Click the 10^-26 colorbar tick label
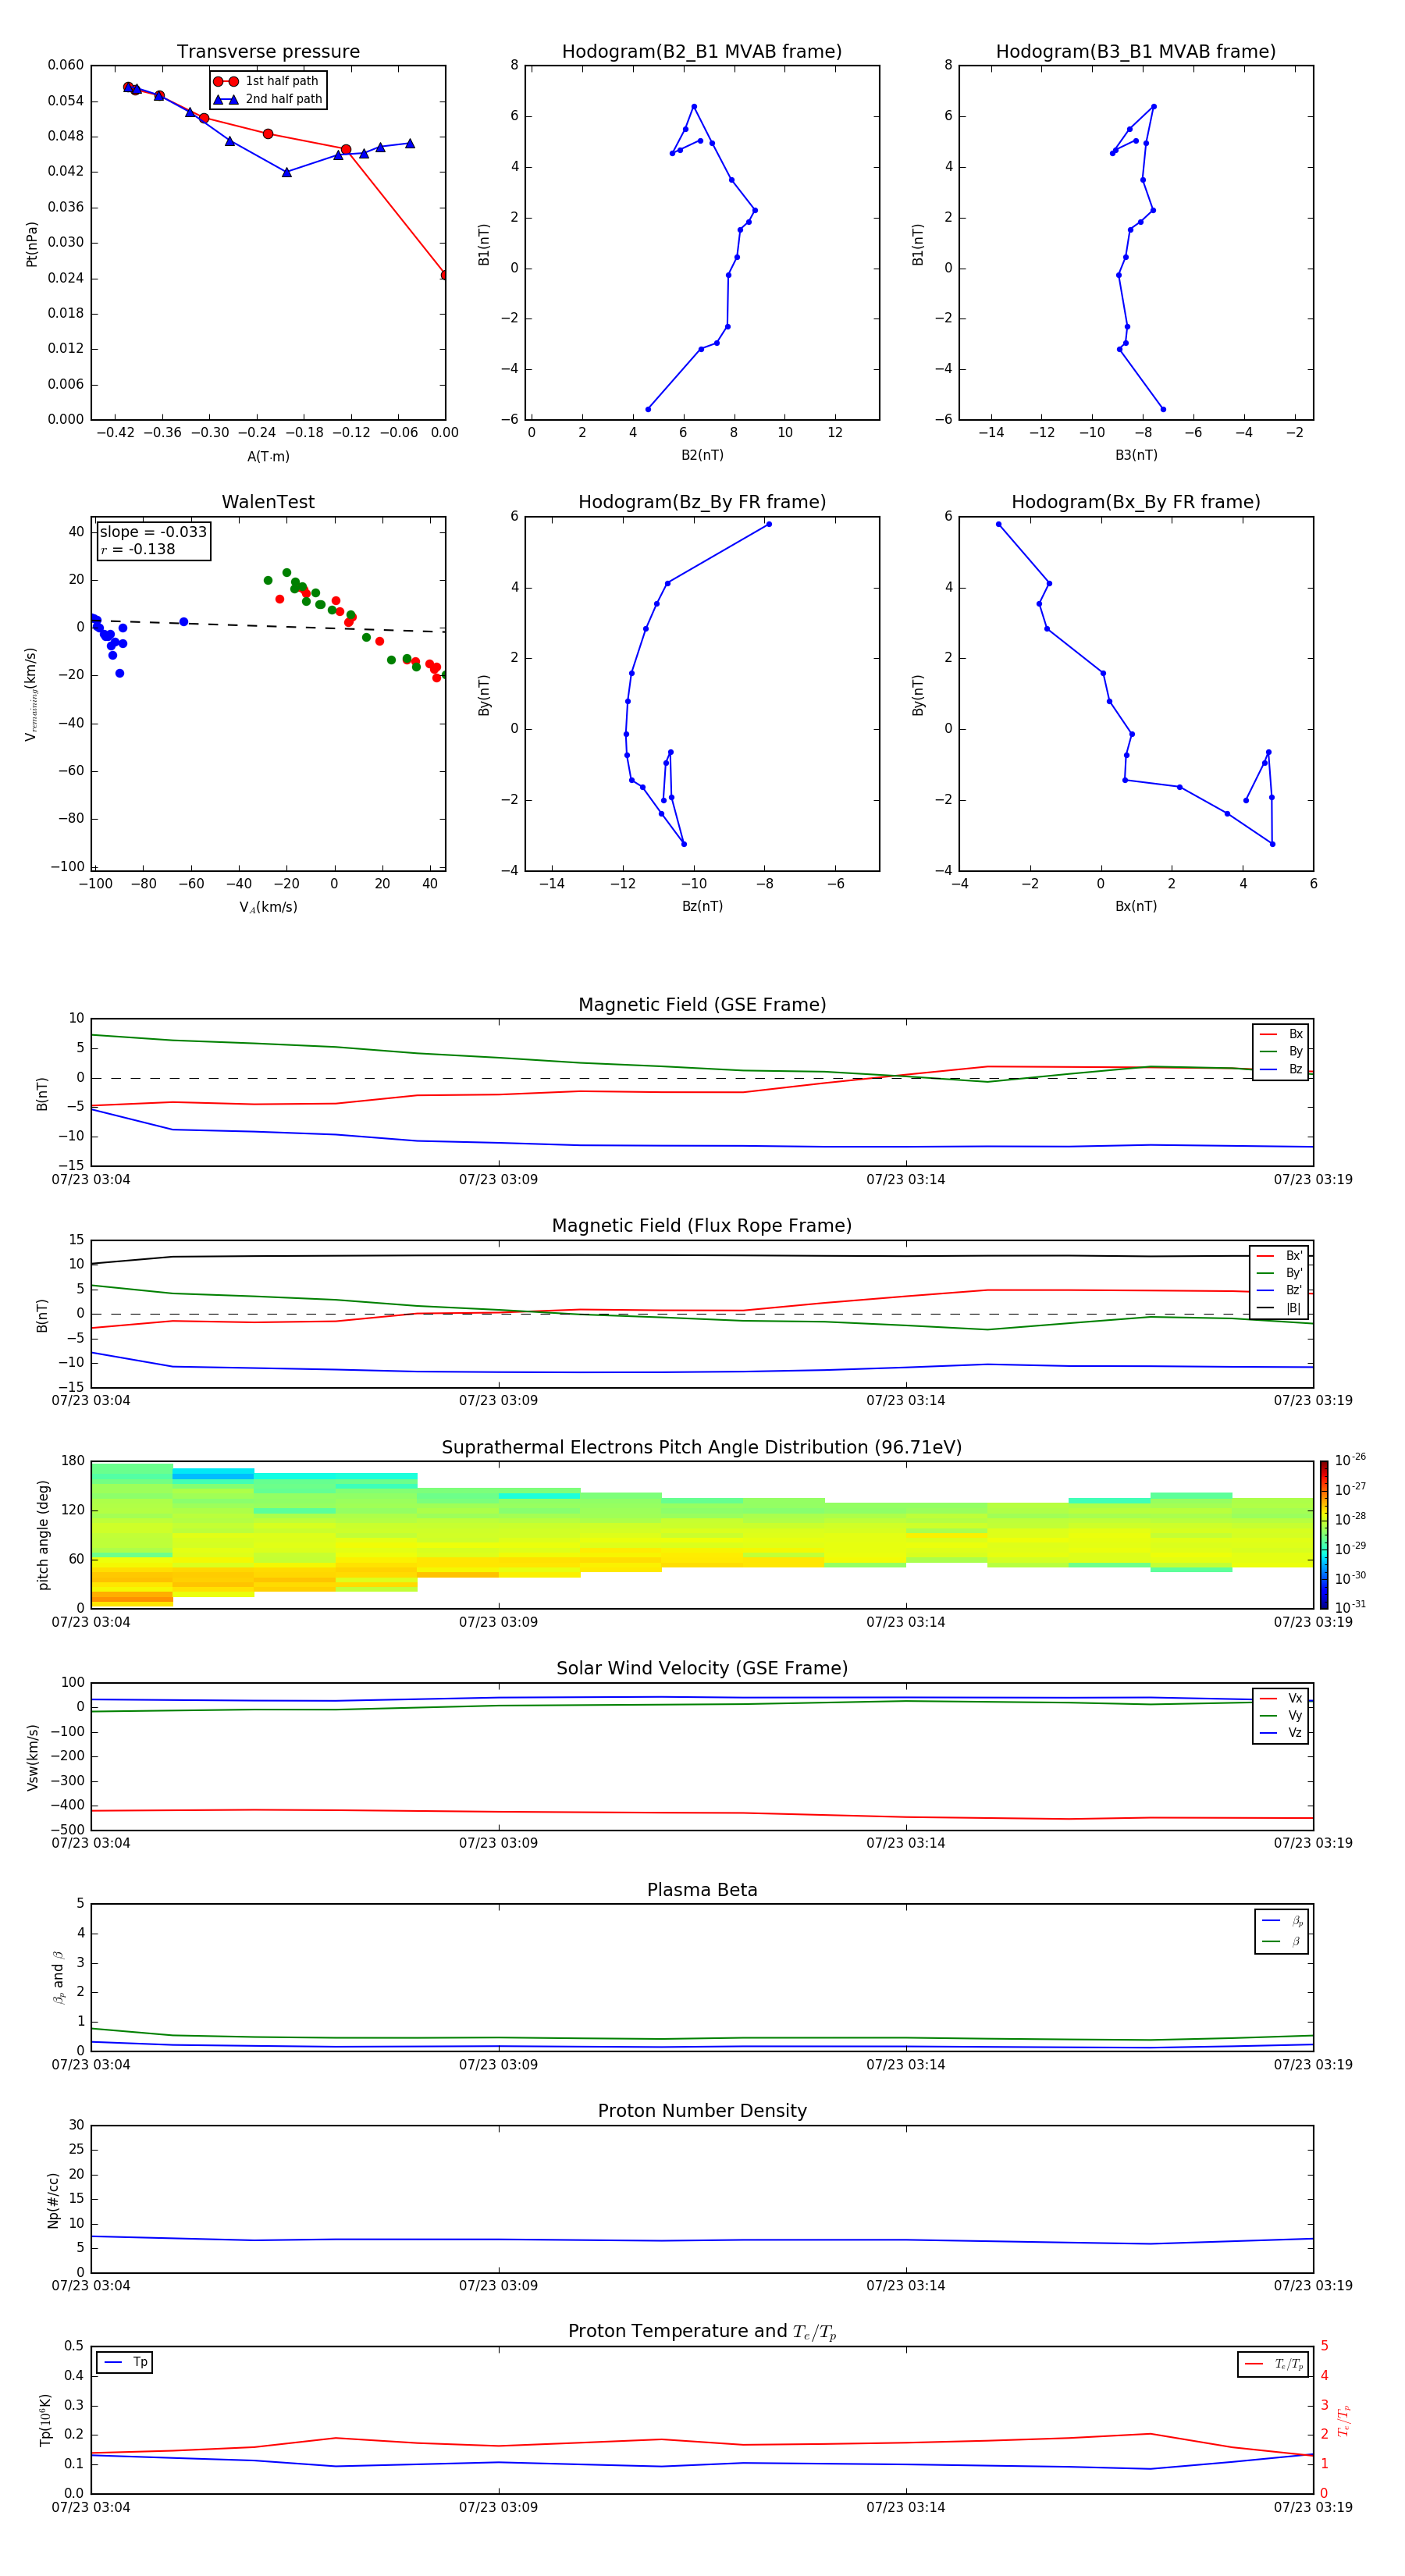The width and height of the screenshot is (1405, 2576). pyautogui.click(x=1350, y=1460)
